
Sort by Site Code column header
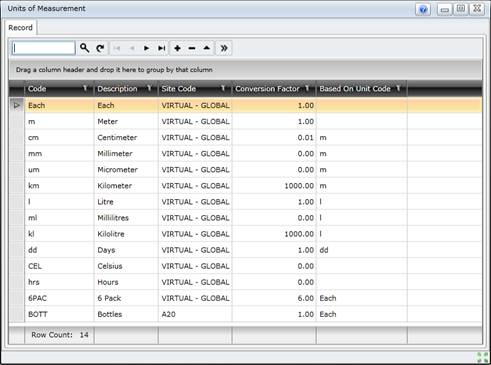179,89
